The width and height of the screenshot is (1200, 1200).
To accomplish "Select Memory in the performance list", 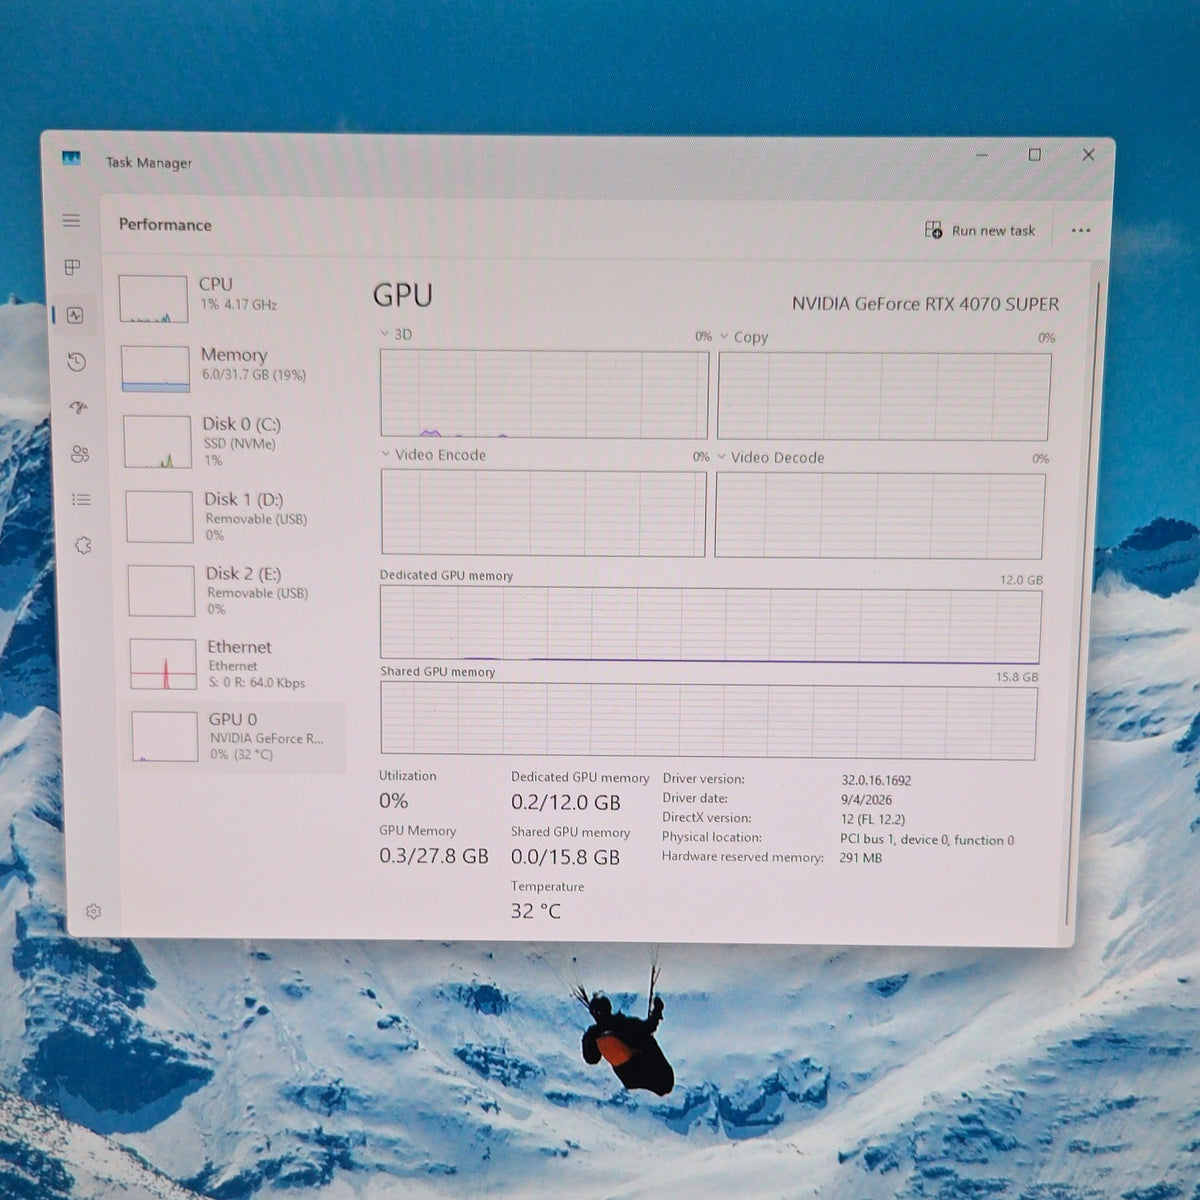I will pyautogui.click(x=233, y=368).
